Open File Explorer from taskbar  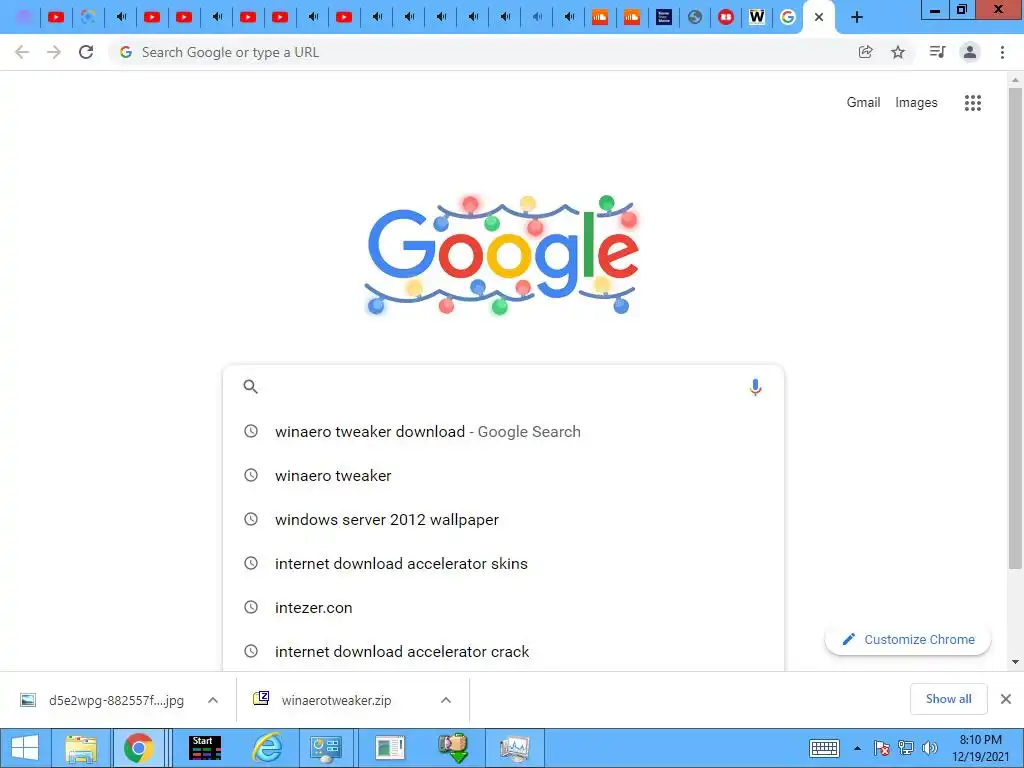coord(80,748)
